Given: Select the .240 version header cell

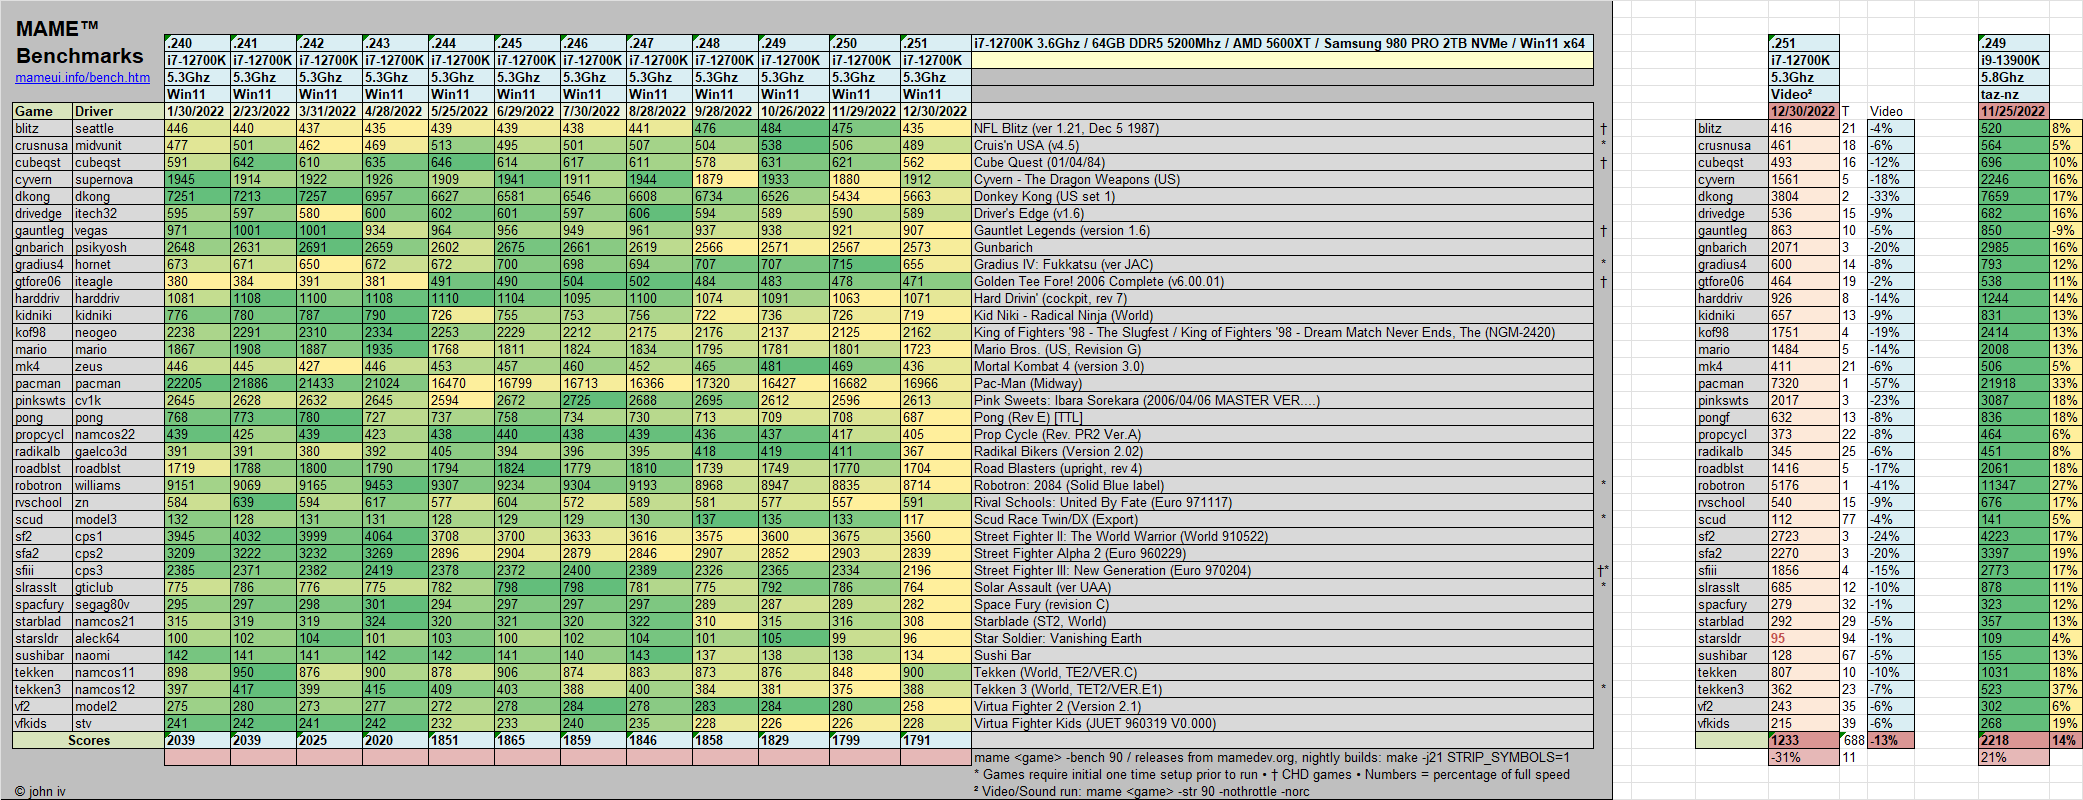Looking at the screenshot, I should (197, 43).
